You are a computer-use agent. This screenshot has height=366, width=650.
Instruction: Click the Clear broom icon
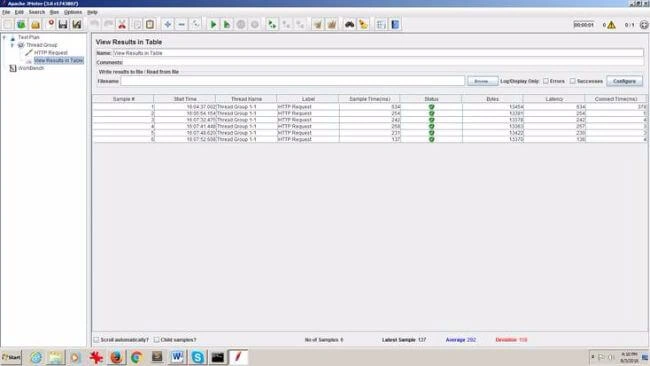pos(318,24)
